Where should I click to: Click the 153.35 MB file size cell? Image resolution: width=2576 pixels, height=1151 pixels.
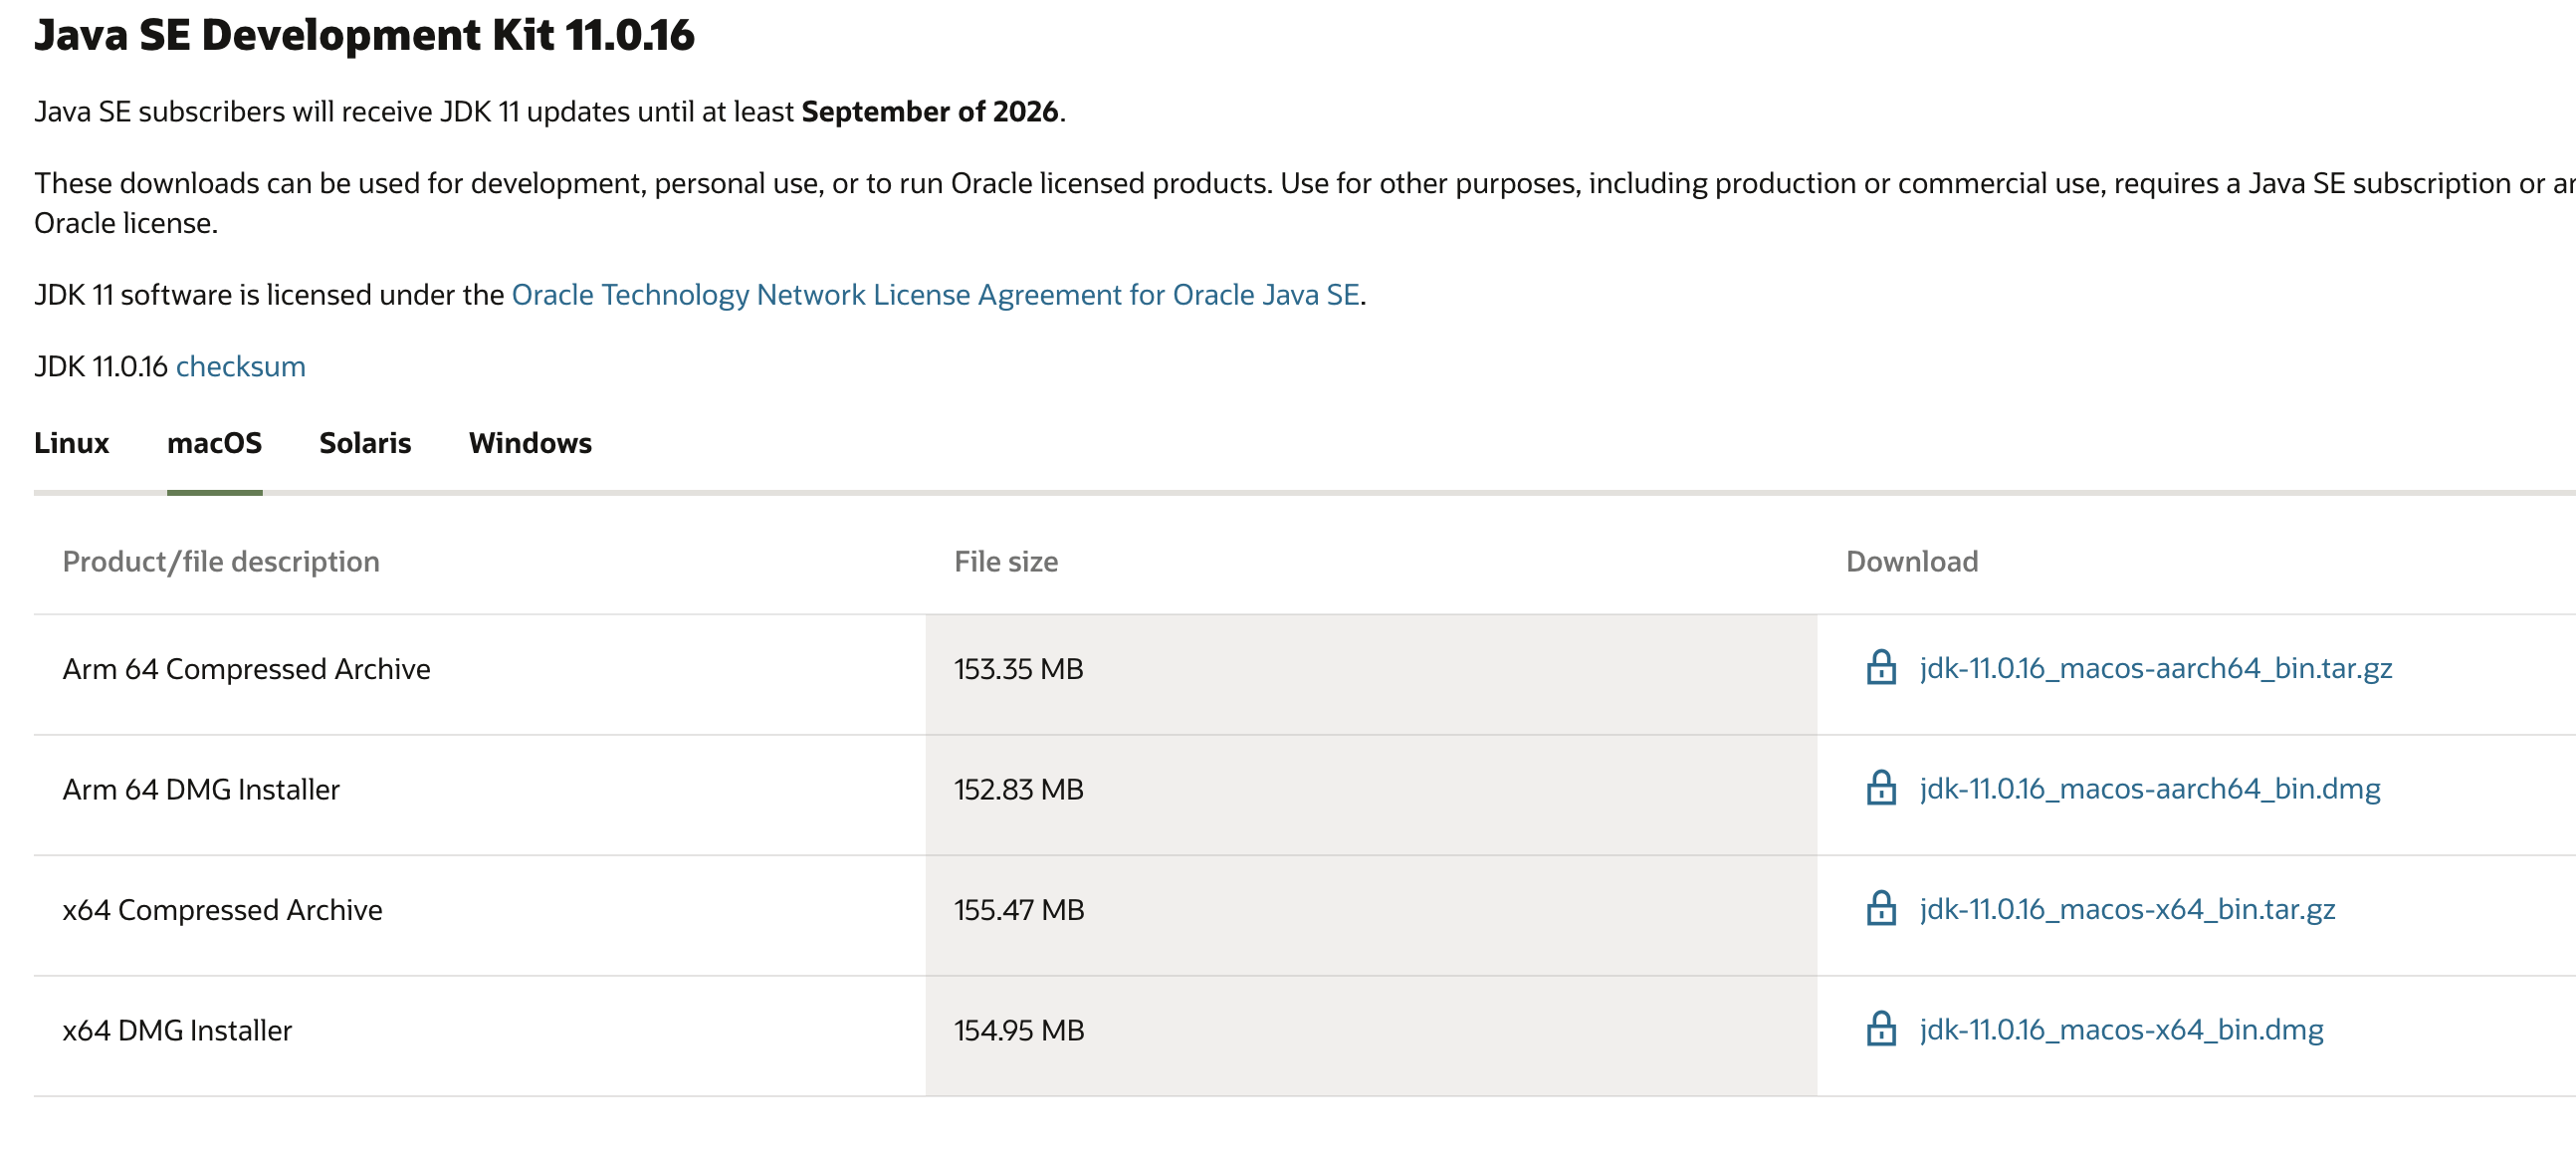[x=1371, y=675]
